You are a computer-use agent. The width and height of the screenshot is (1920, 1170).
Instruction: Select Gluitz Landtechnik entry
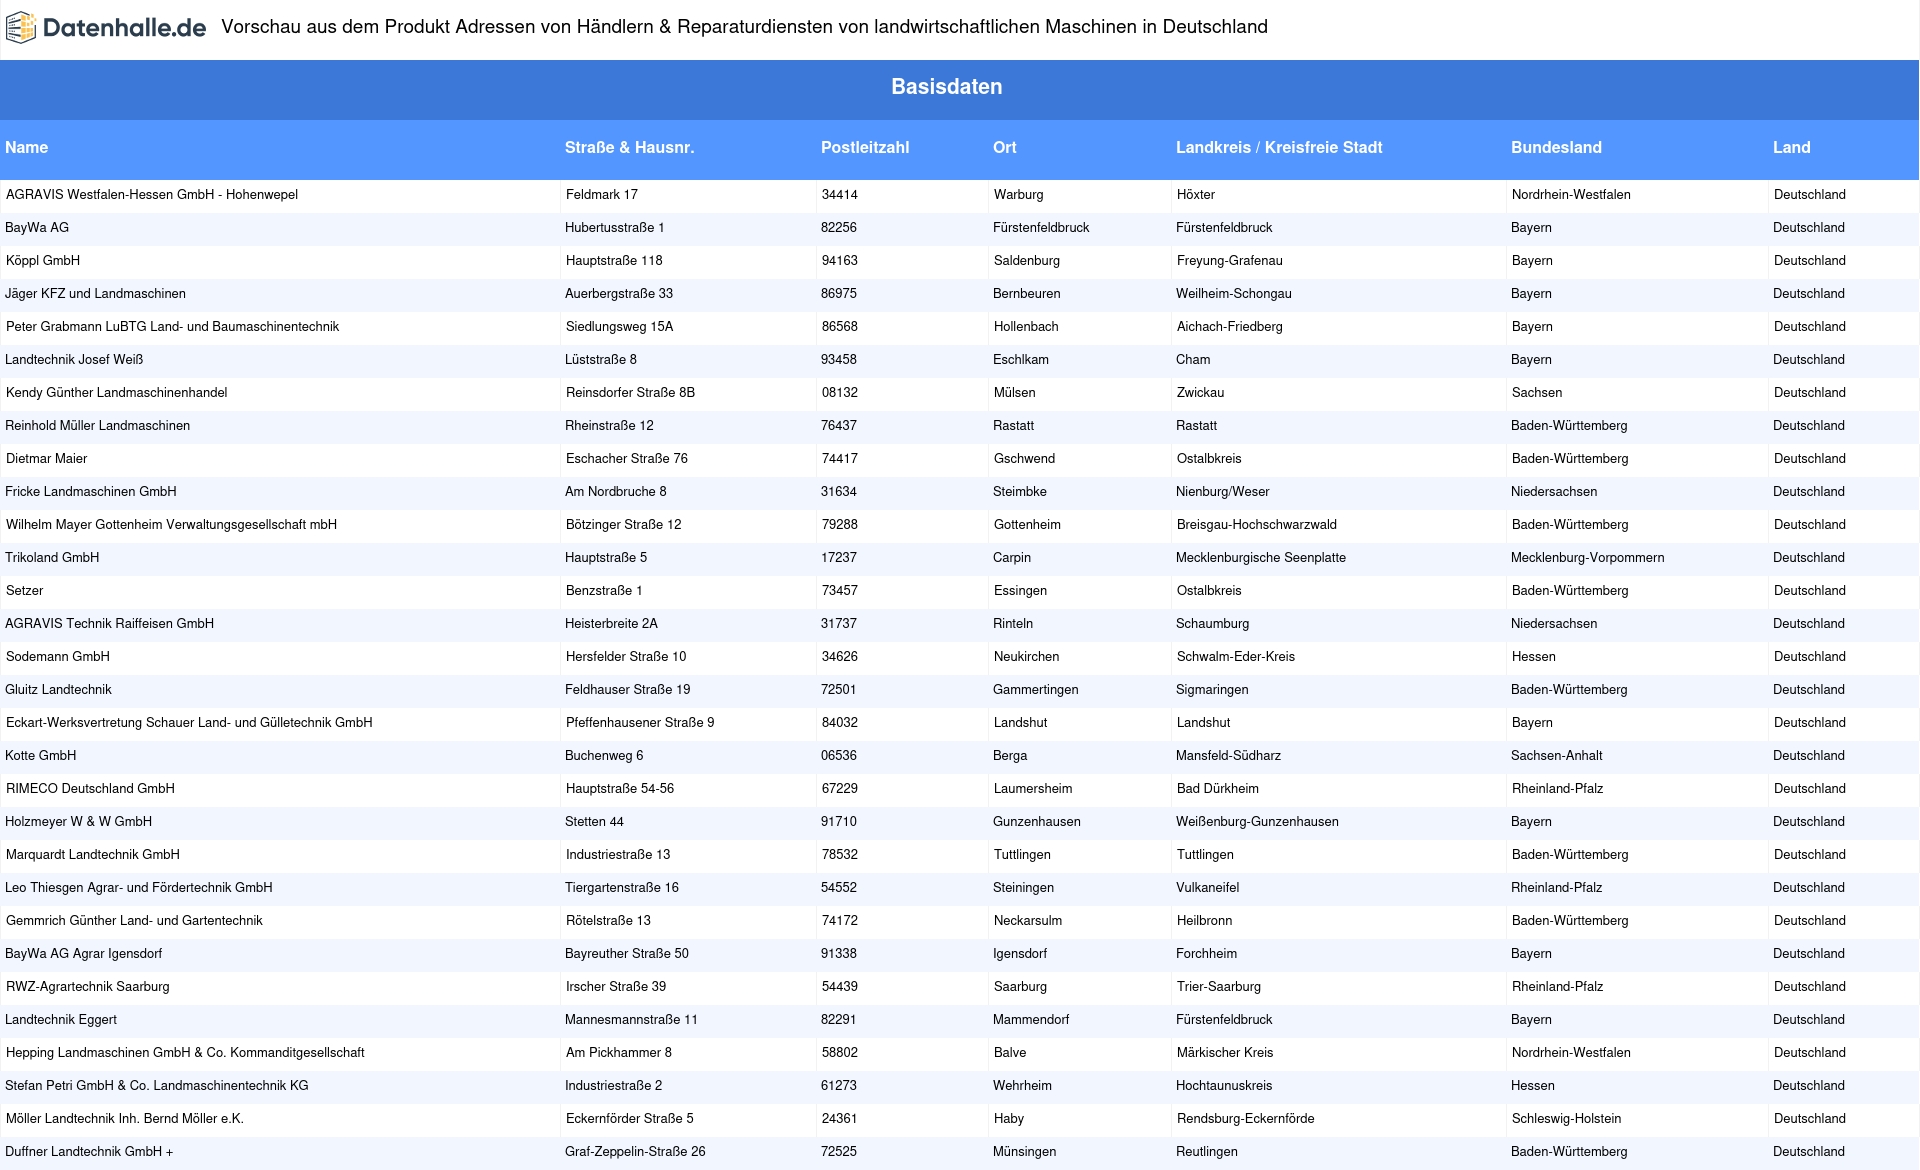click(x=58, y=690)
